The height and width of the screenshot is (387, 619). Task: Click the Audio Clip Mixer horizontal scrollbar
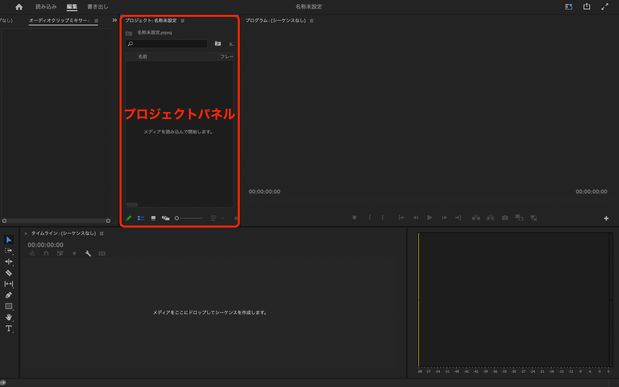[56, 221]
